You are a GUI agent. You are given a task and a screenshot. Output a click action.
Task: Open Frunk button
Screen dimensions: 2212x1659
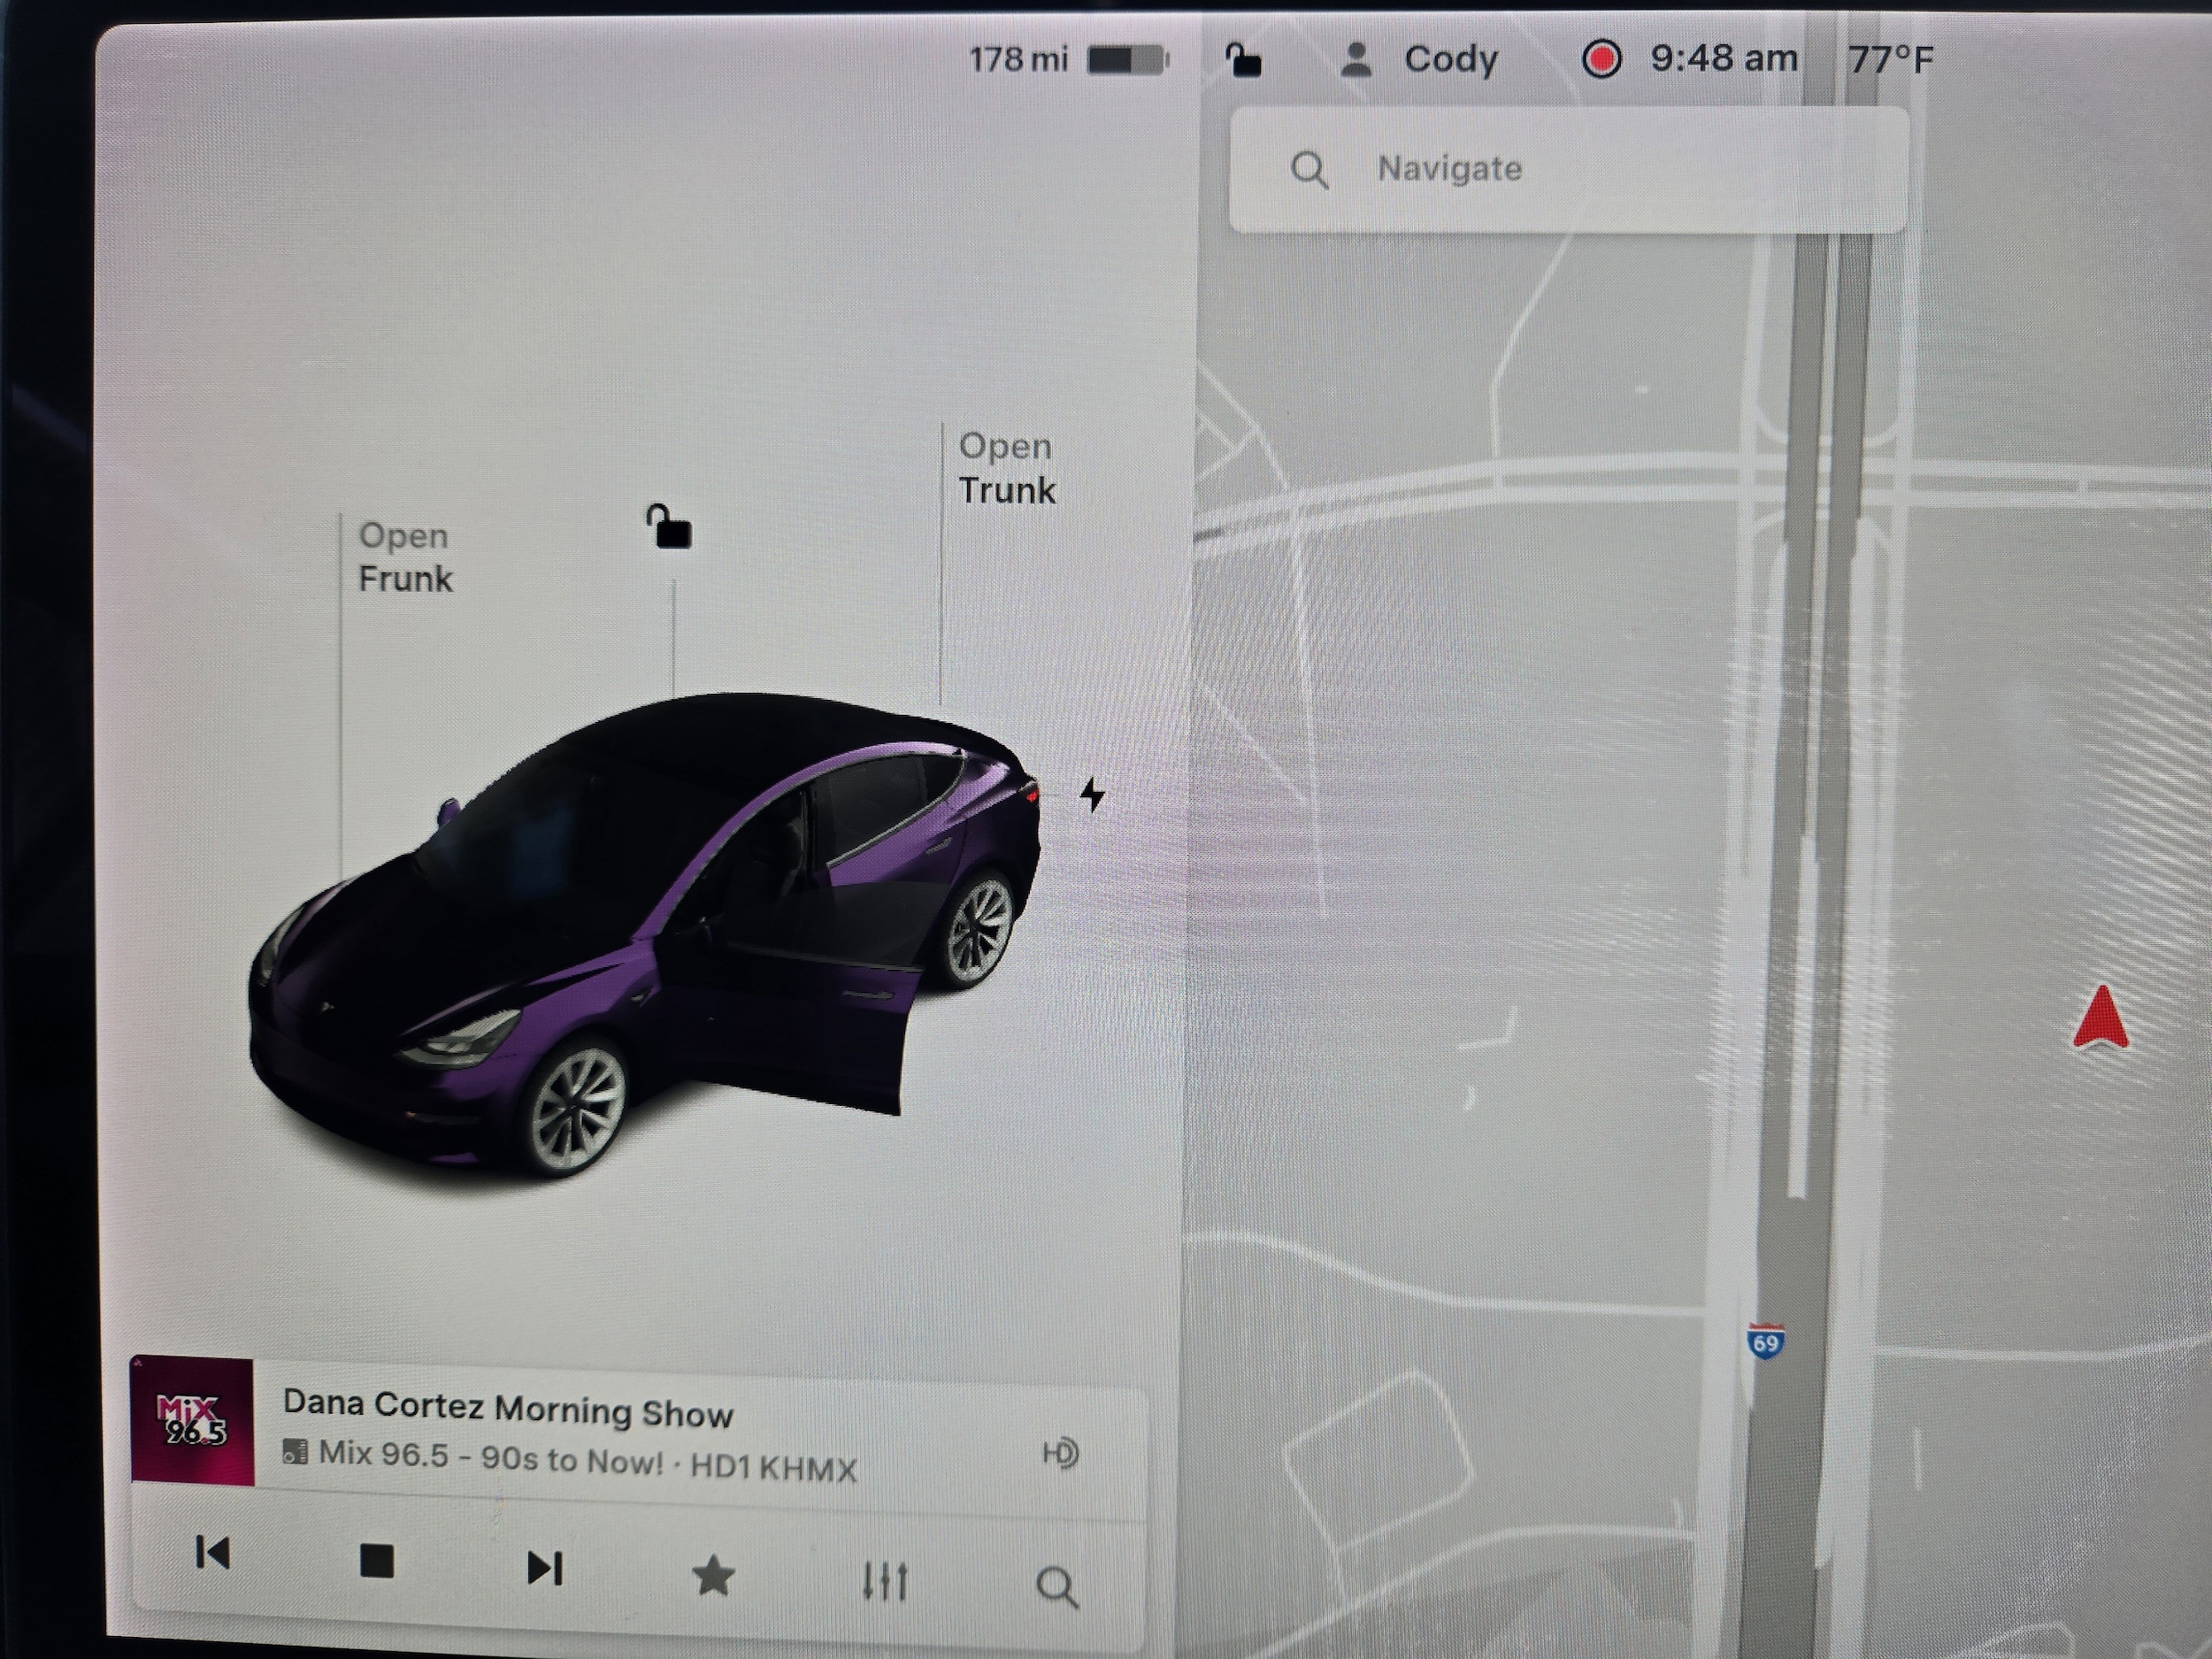(x=405, y=558)
